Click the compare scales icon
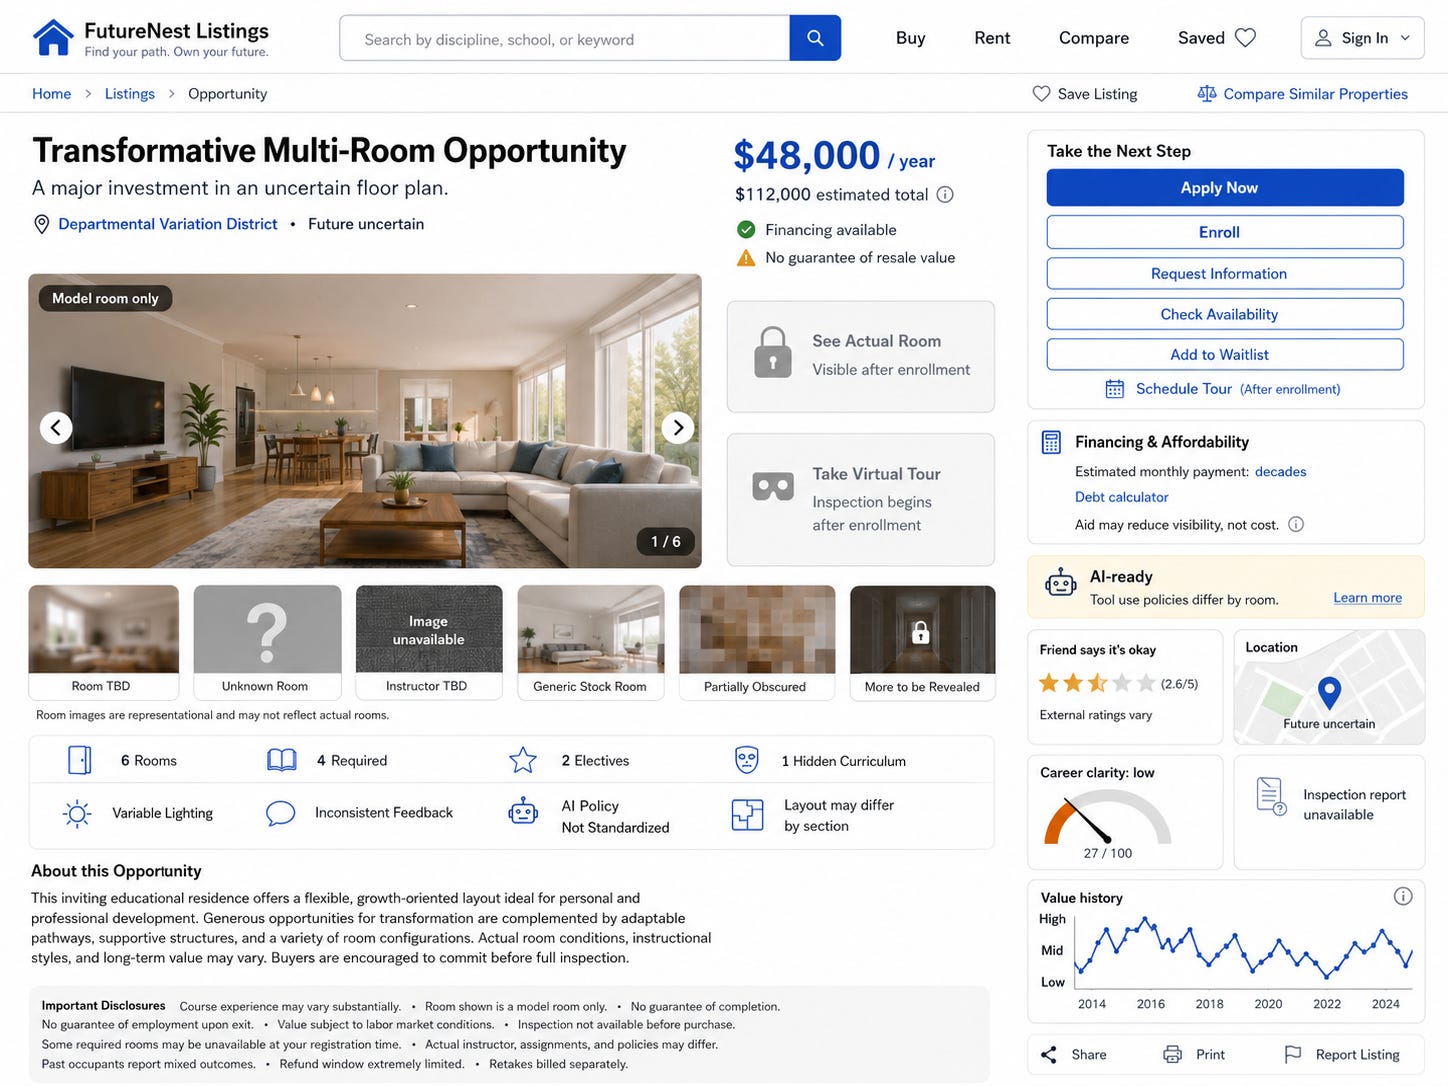Viewport: 1448px width, 1086px height. point(1207,93)
